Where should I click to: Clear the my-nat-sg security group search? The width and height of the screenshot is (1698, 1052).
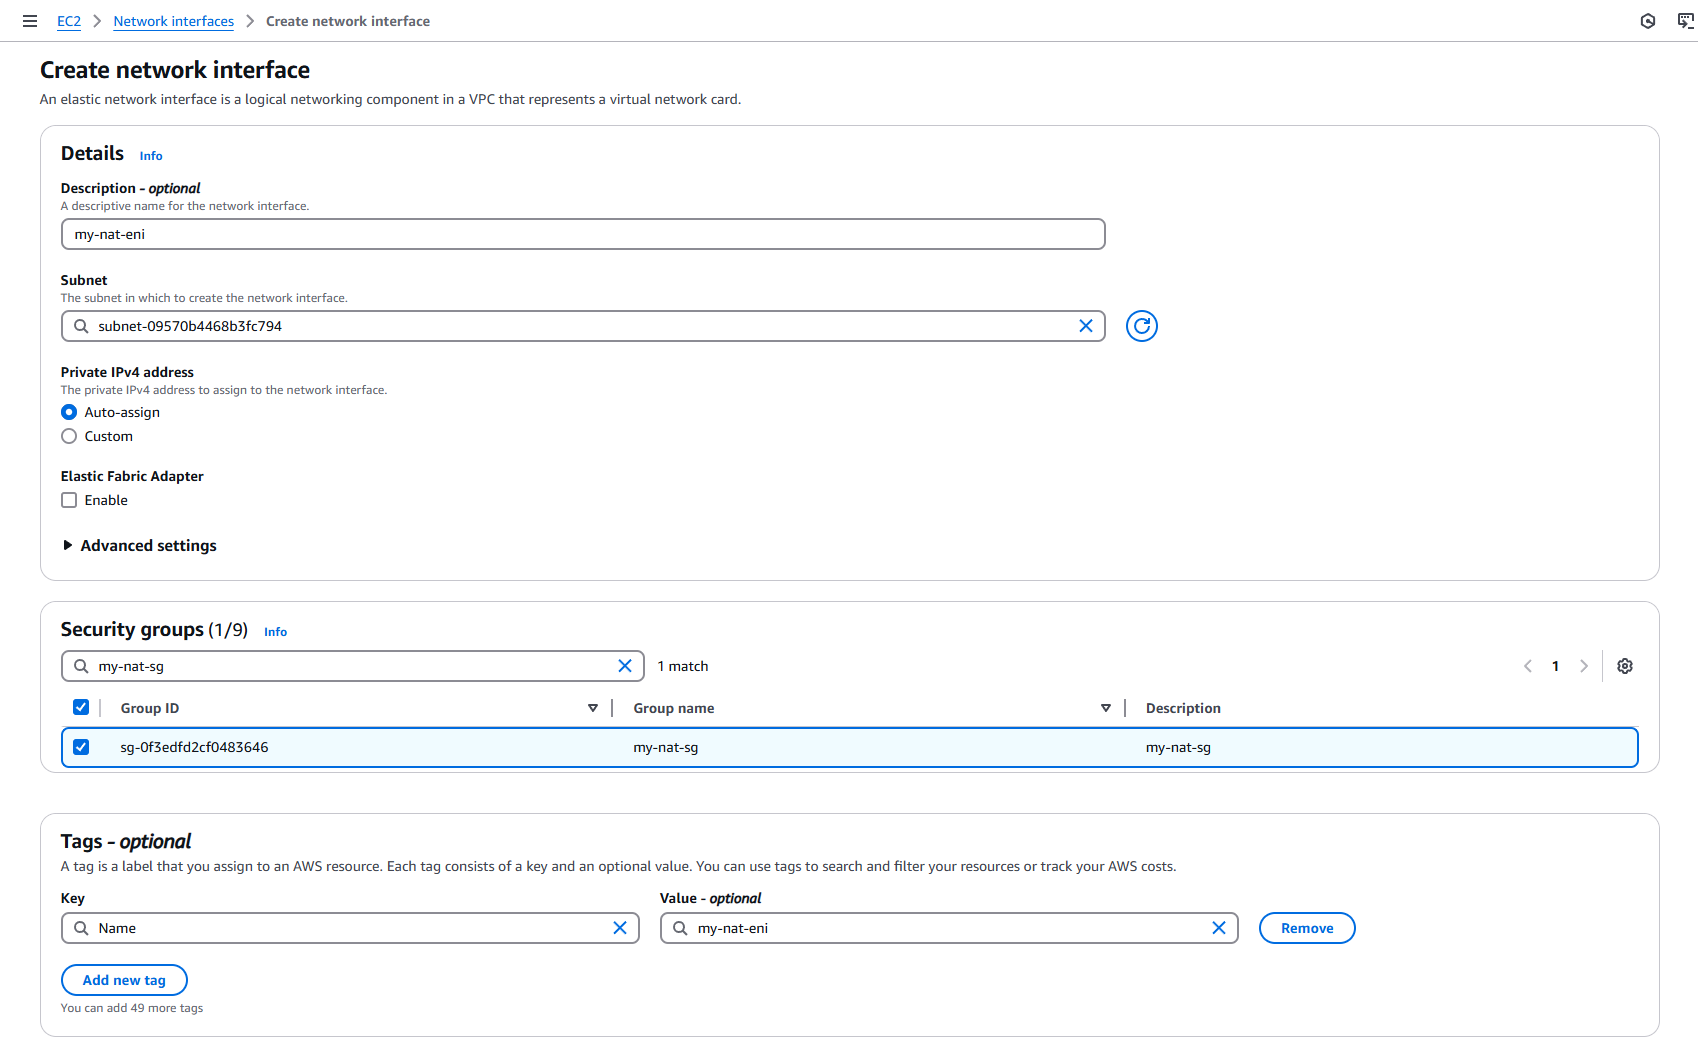pyautogui.click(x=625, y=666)
